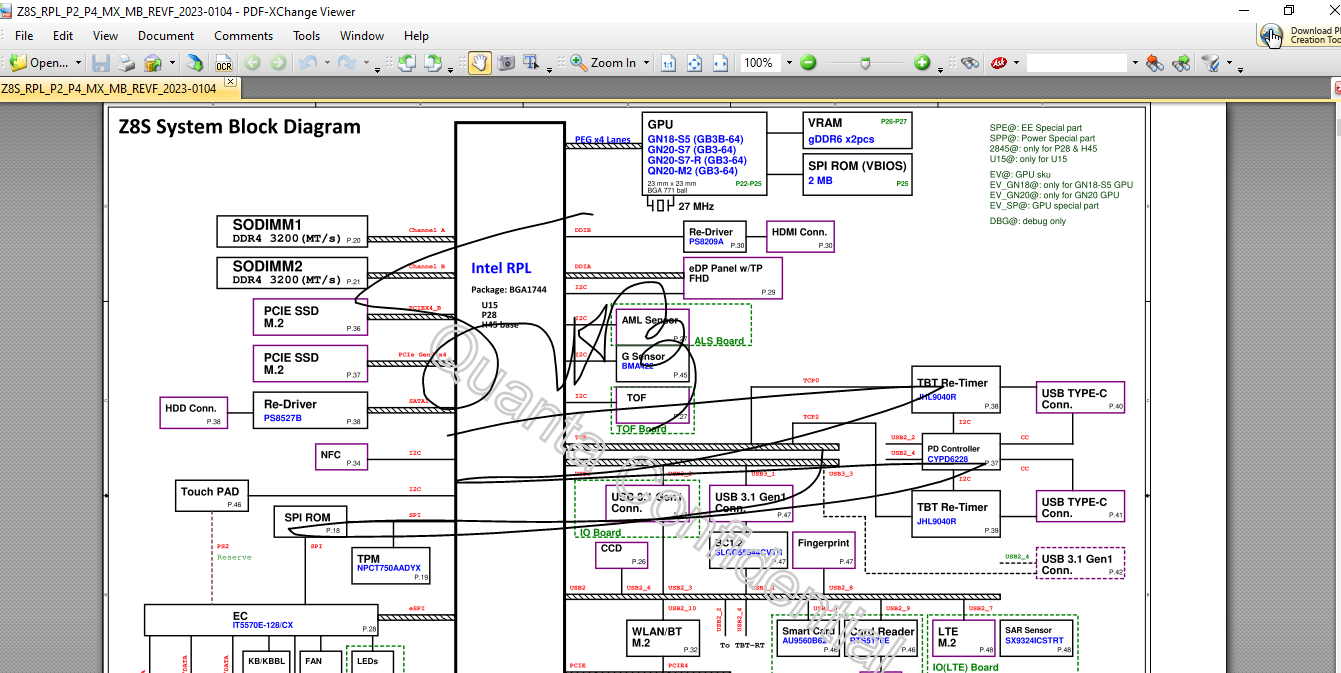Click the Download PDF Creation Tools button
The image size is (1341, 673).
click(1300, 35)
